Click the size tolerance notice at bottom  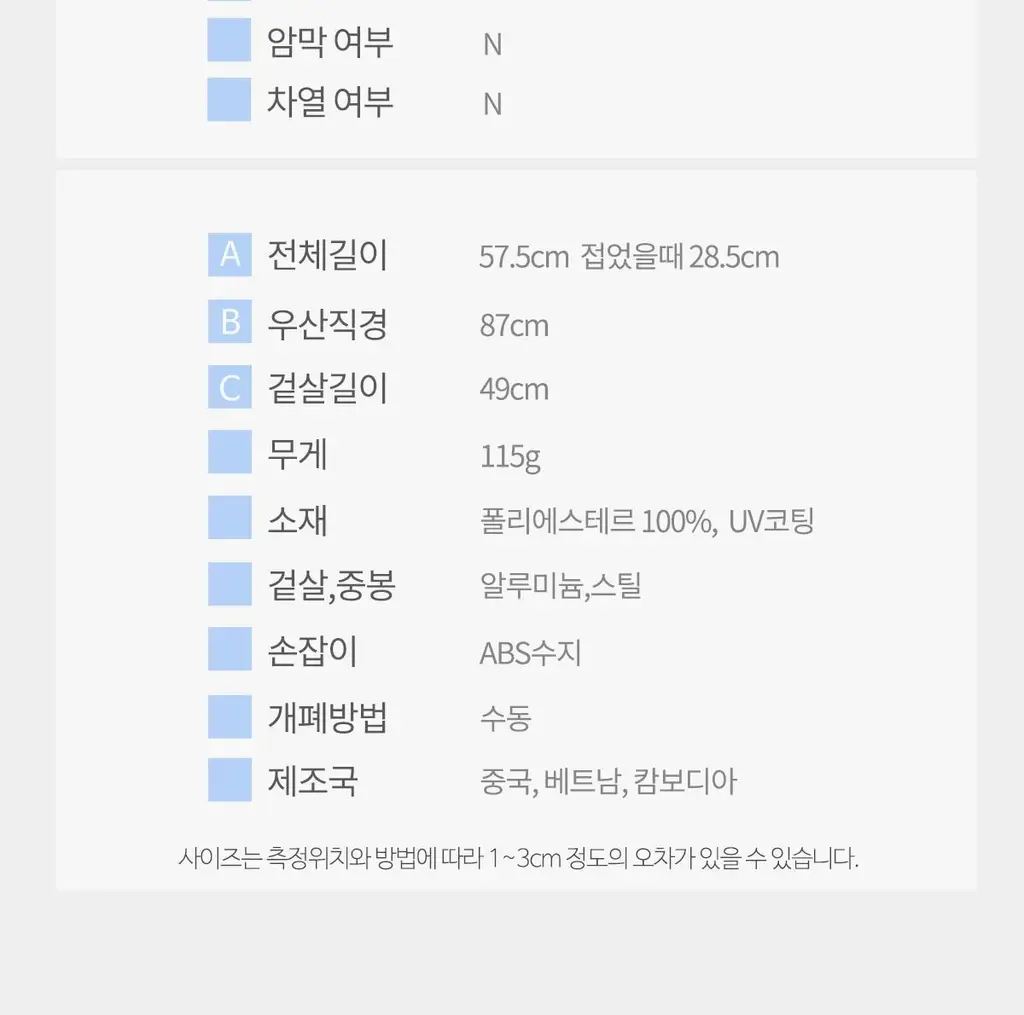[x=519, y=858]
